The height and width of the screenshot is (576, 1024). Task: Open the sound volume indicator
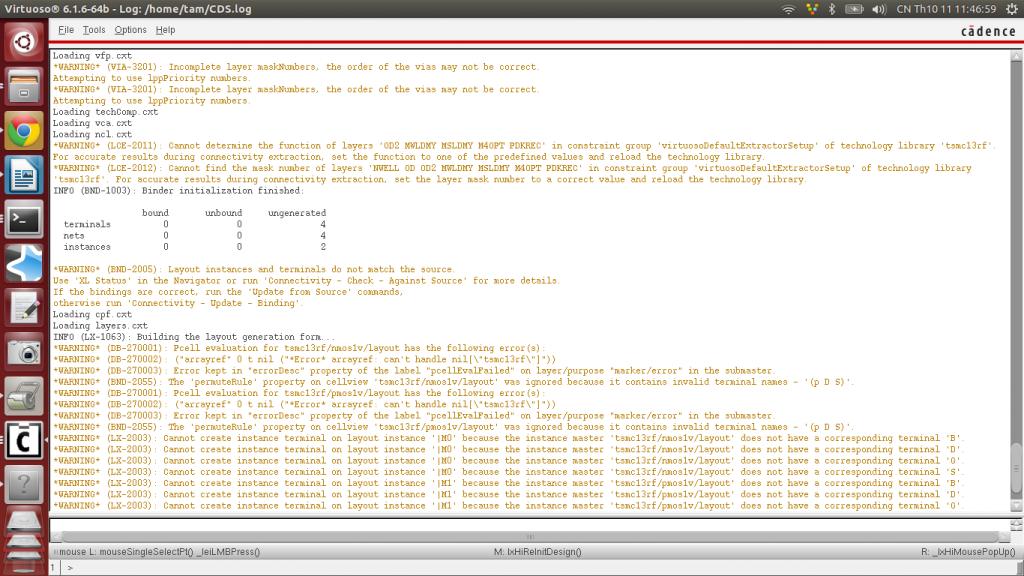(x=879, y=9)
